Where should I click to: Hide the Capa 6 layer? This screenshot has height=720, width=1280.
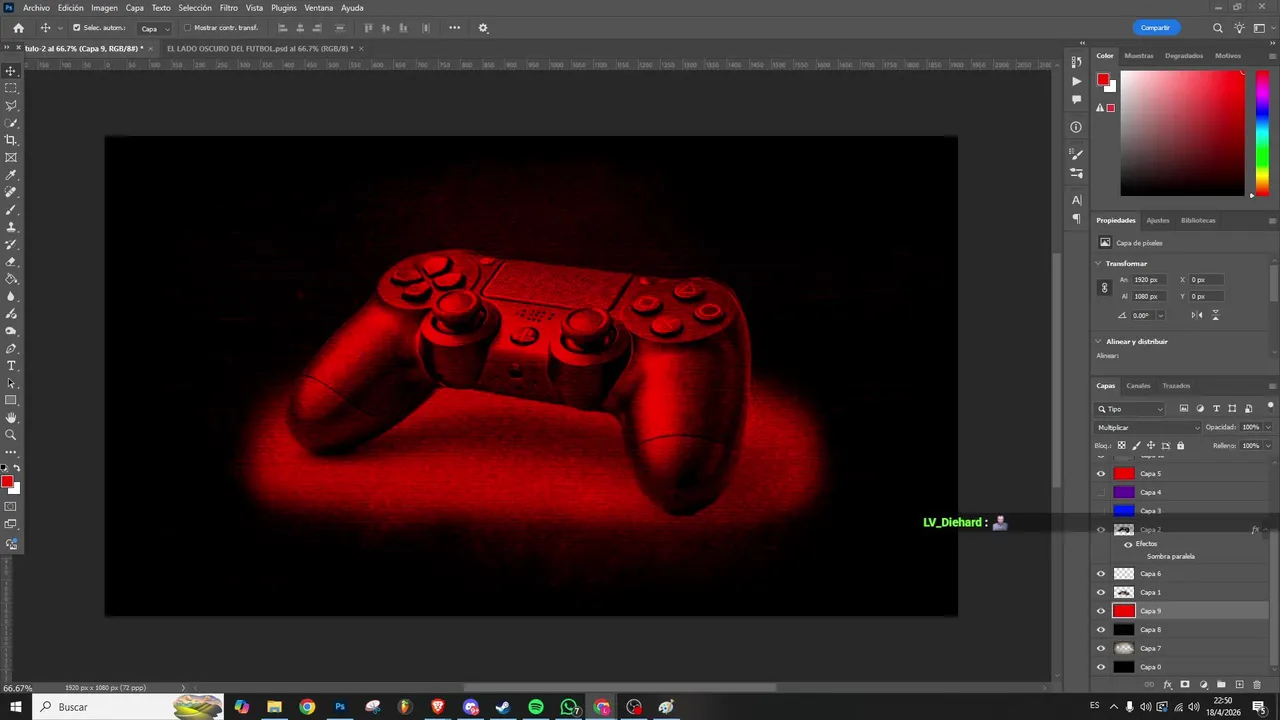click(x=1101, y=574)
